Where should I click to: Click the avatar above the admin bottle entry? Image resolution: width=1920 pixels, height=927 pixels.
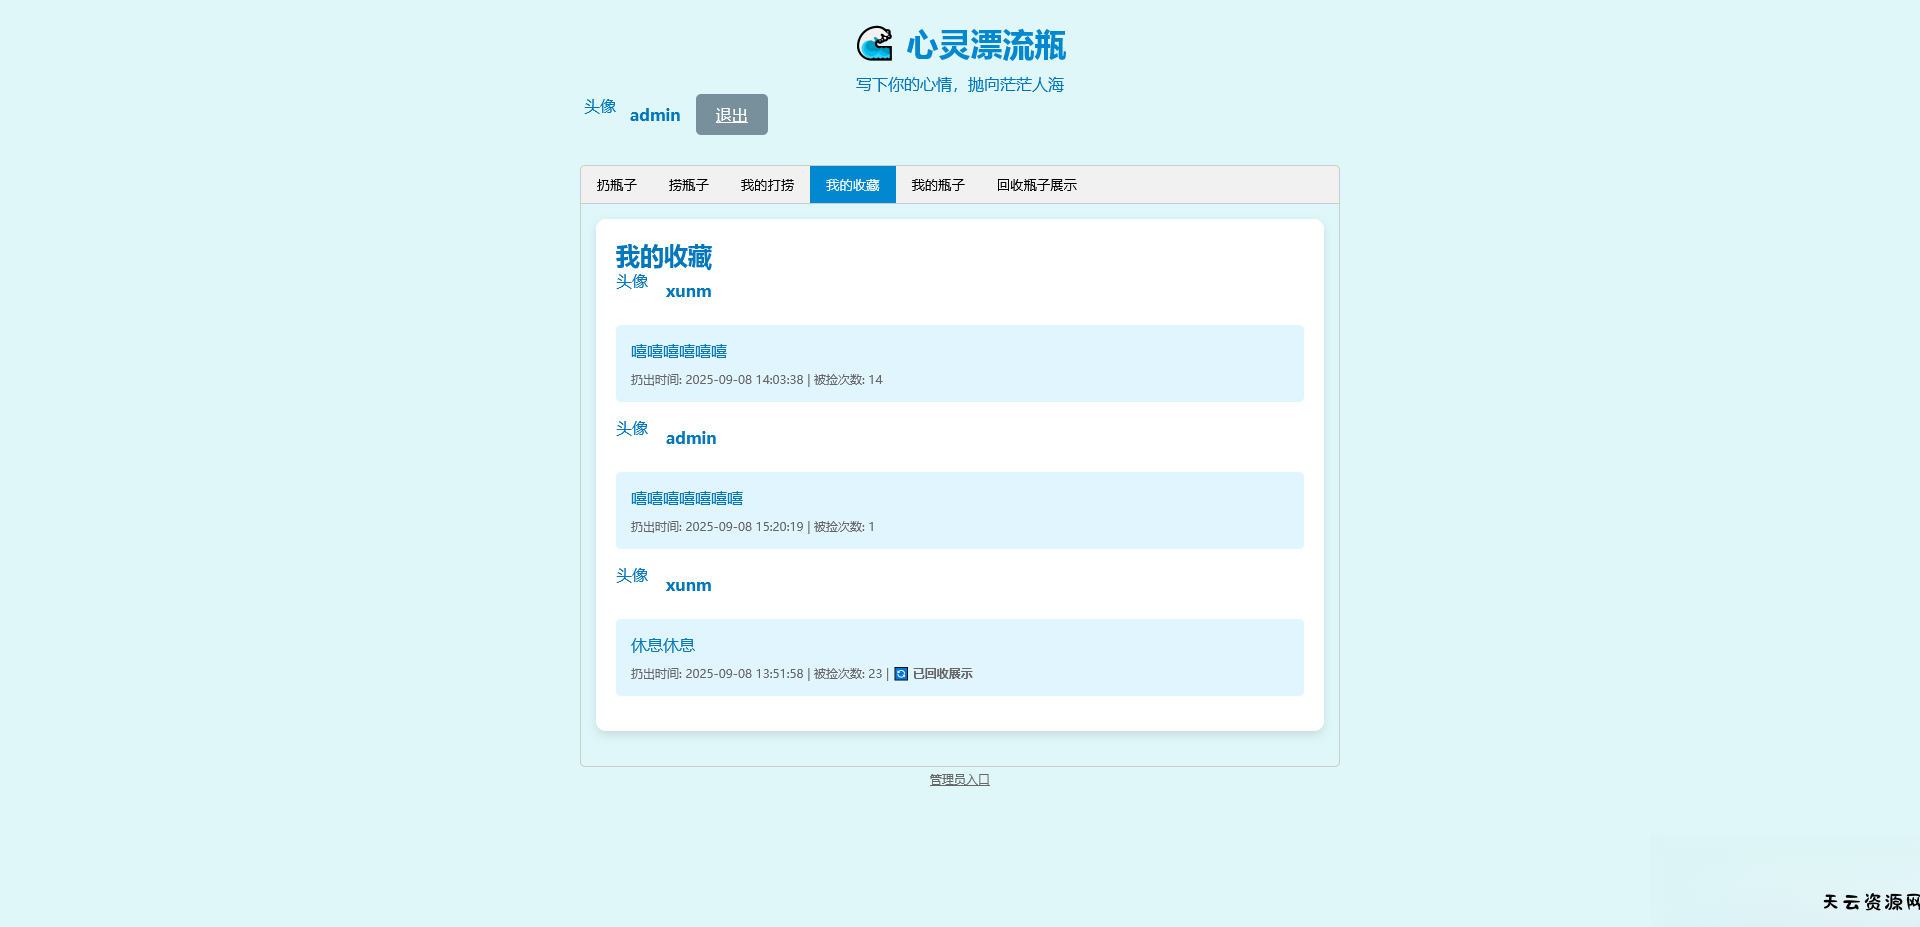point(633,429)
